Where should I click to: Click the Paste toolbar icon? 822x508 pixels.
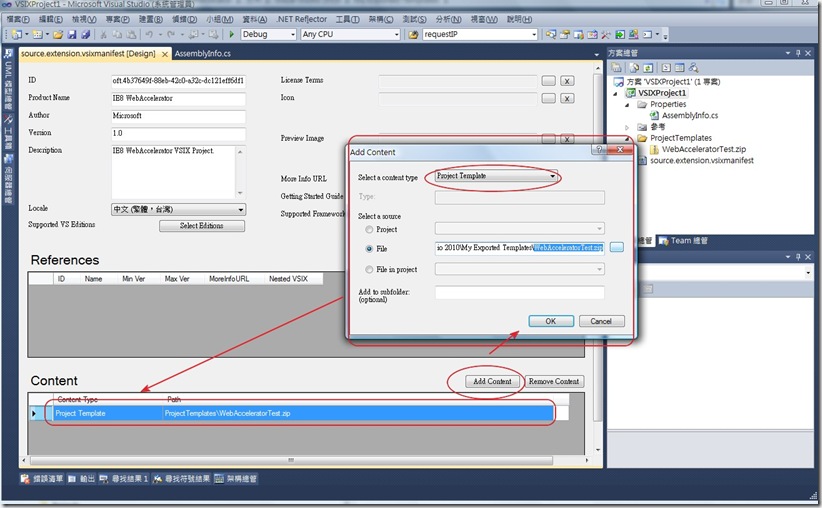(x=131, y=35)
